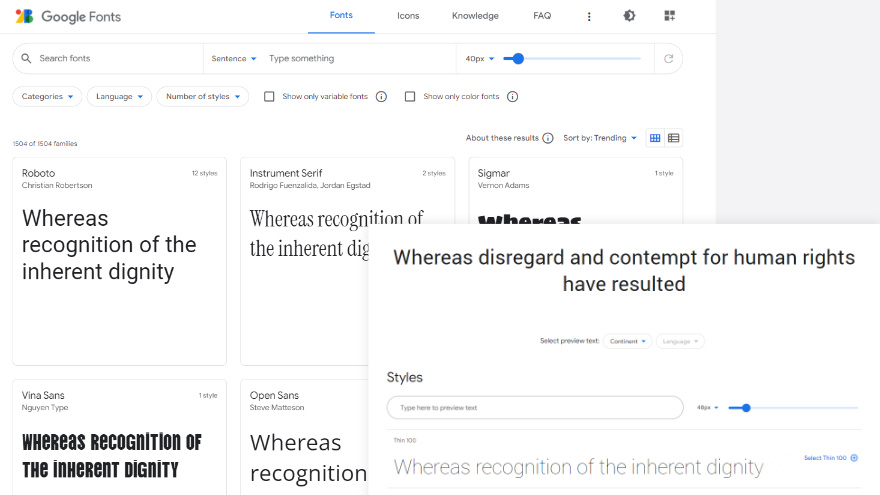Viewport: 880px width, 495px height.
Task: Check the Show only color fonts box
Action: [x=410, y=97]
